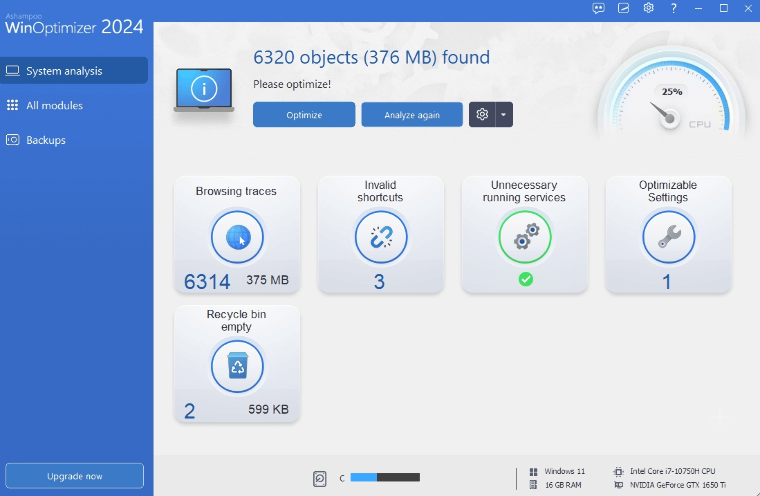Click the help question mark icon

click(x=674, y=8)
